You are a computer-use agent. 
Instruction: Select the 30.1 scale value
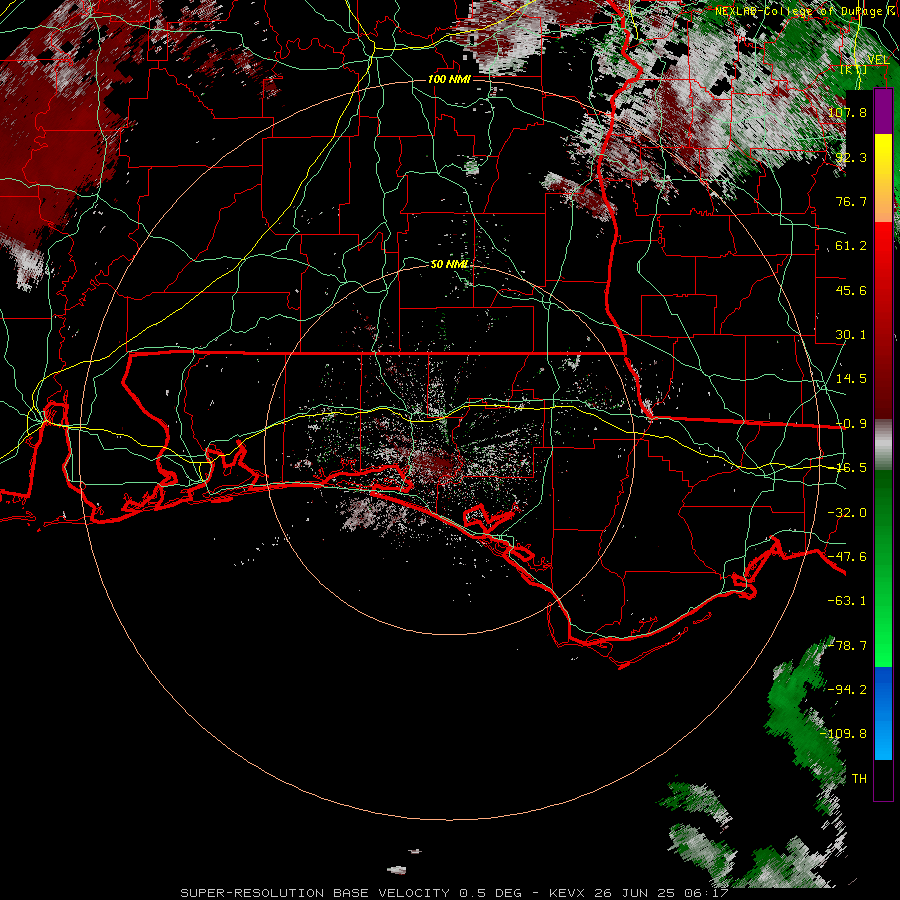click(x=851, y=335)
